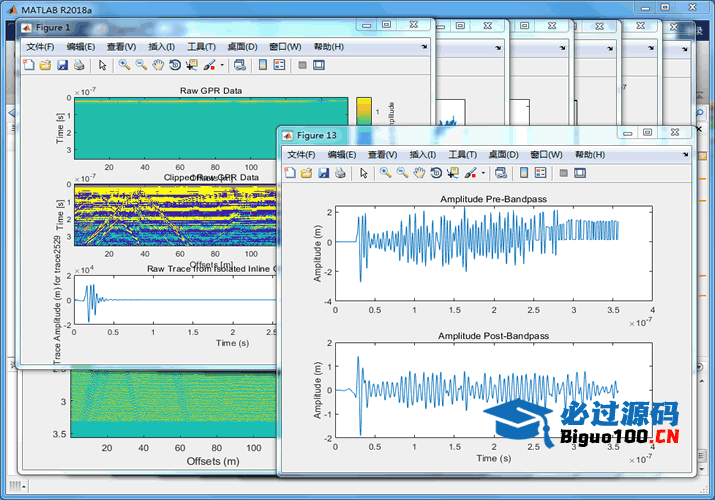Click the Amplitude Pre-Bandpass plot title
The height and width of the screenshot is (500, 715).
click(493, 199)
